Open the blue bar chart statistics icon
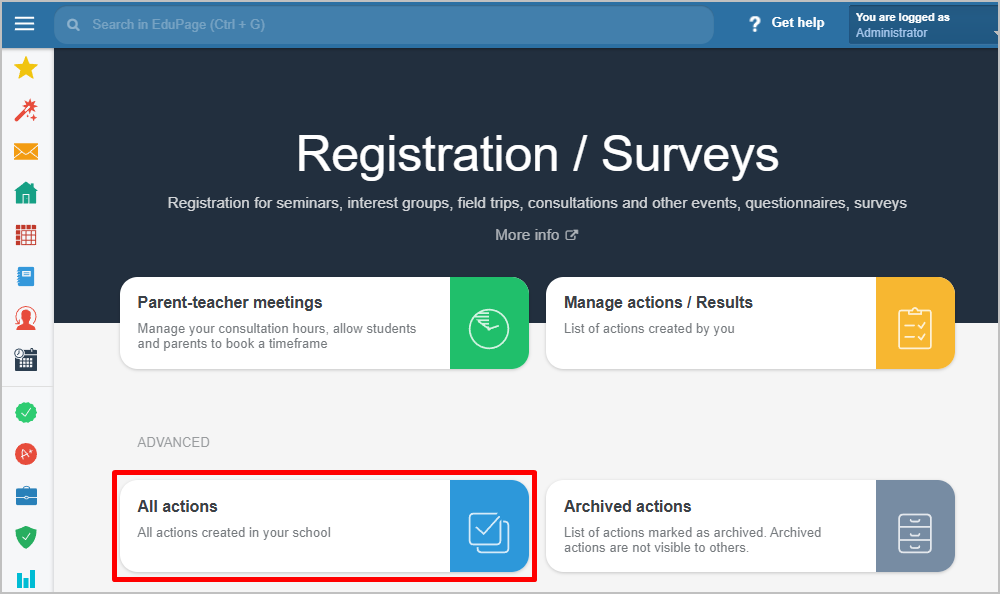1000x594 pixels. (x=26, y=578)
